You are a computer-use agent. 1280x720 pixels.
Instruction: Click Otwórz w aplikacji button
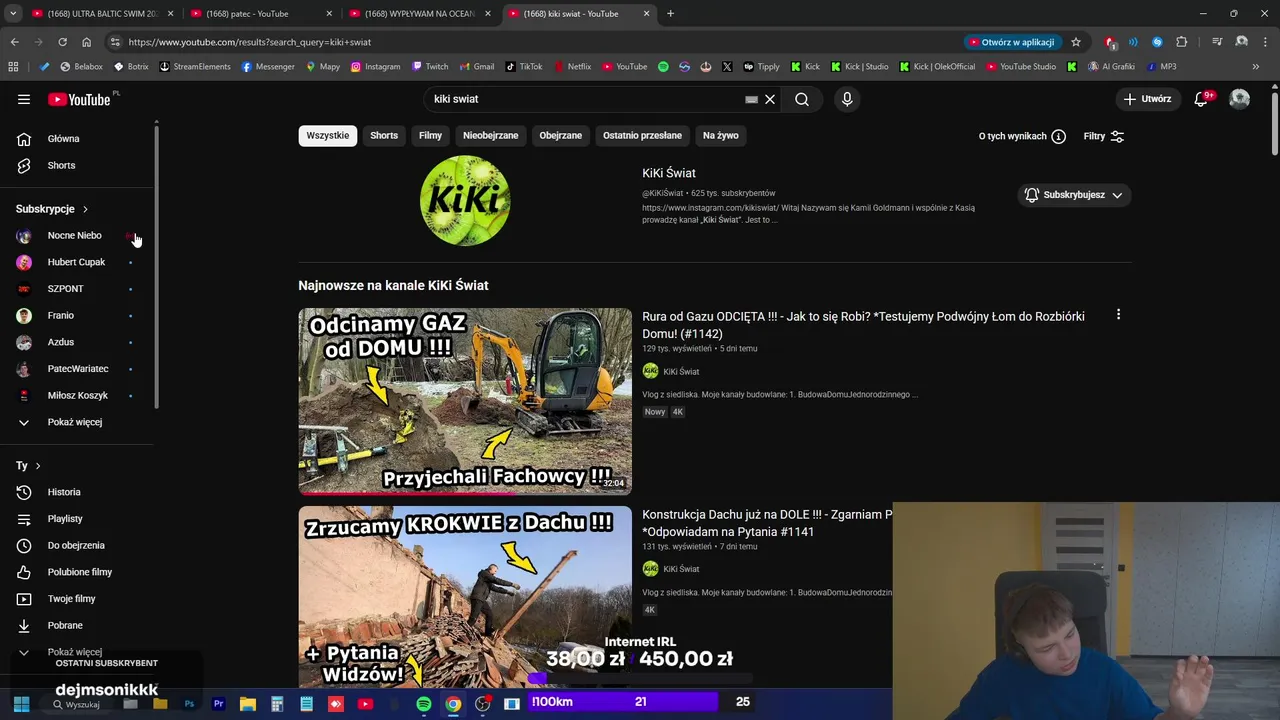pos(1011,42)
